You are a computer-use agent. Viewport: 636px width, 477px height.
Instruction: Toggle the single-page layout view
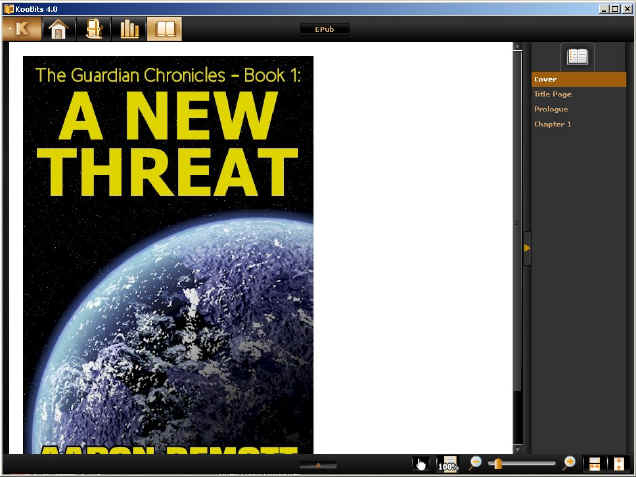tap(619, 464)
